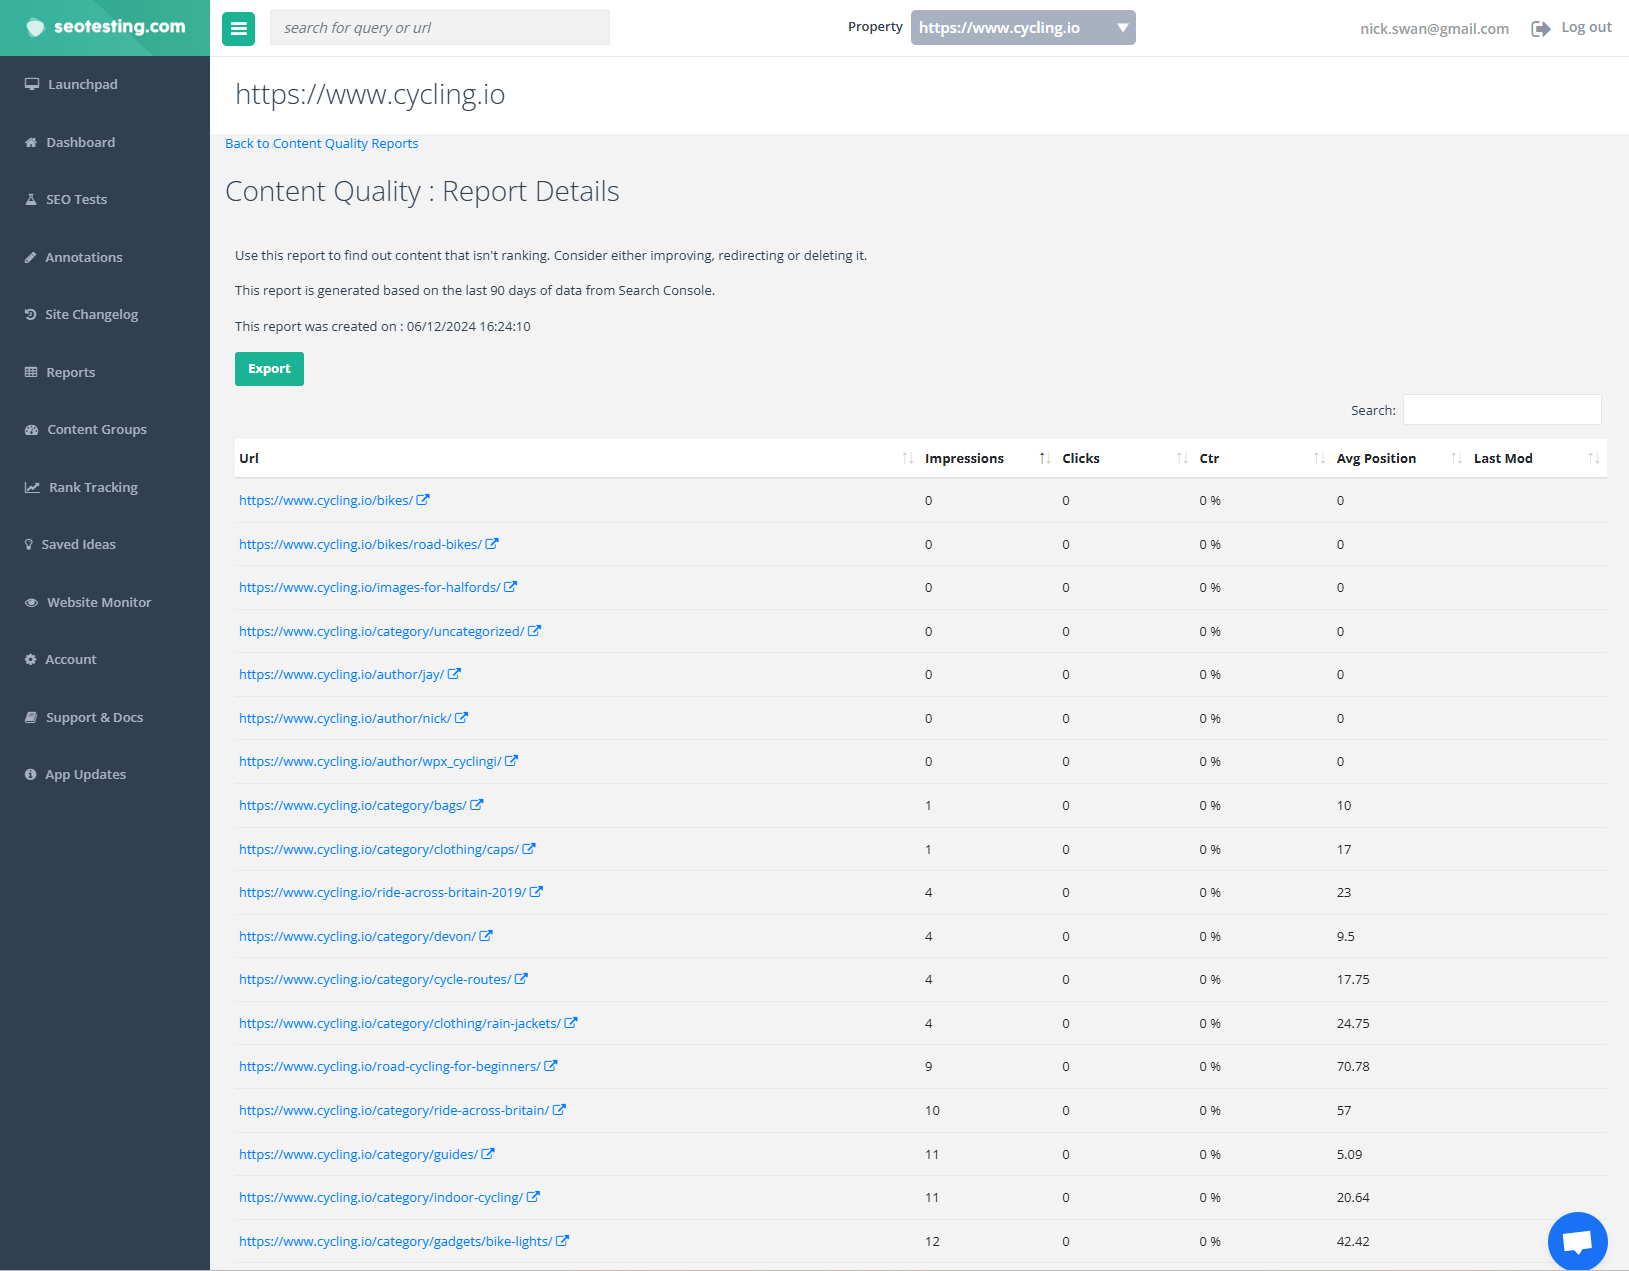This screenshot has height=1271, width=1629.
Task: Sort table by Avg Position column
Action: click(x=1398, y=458)
